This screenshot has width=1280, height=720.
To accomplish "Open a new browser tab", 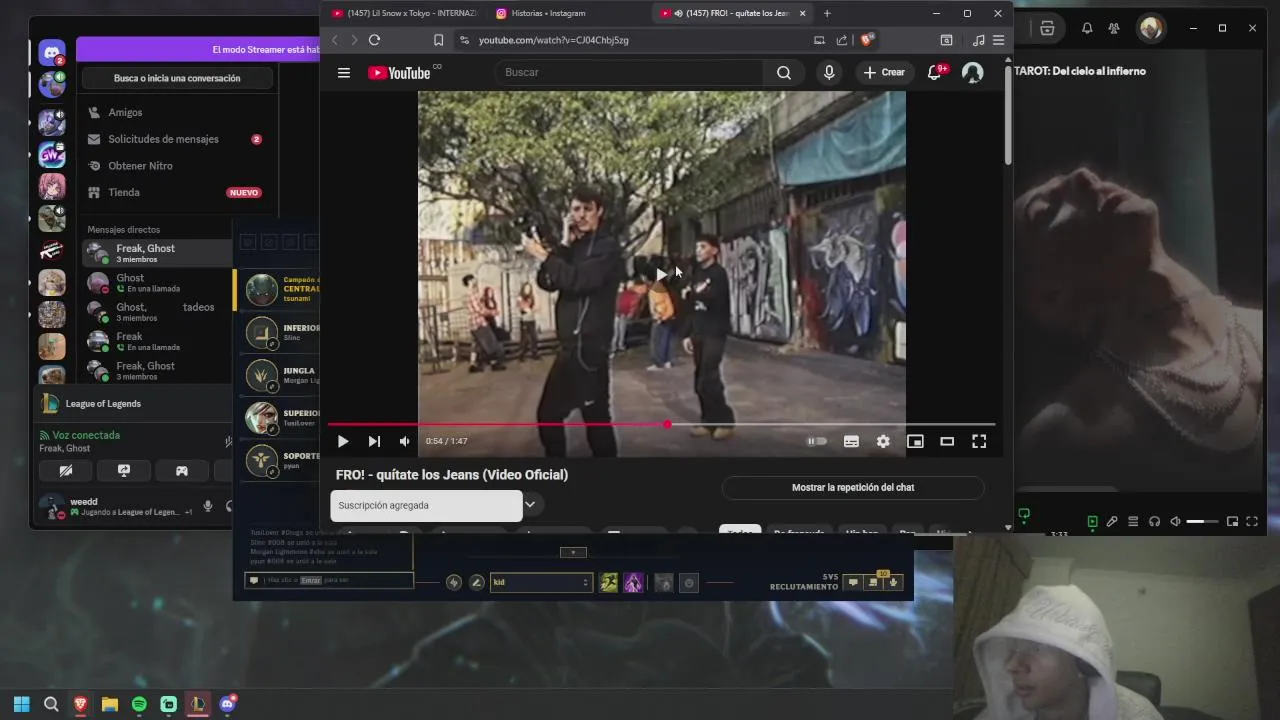I will tap(827, 13).
